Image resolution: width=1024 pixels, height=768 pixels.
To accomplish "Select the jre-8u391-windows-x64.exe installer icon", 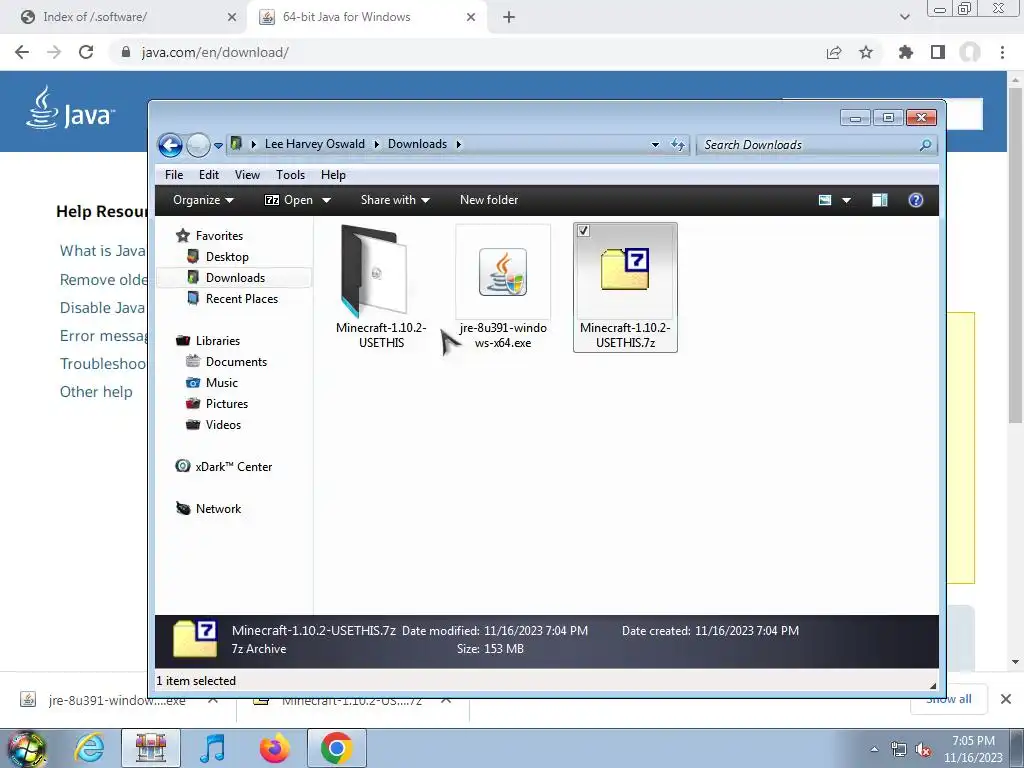I will [x=503, y=272].
